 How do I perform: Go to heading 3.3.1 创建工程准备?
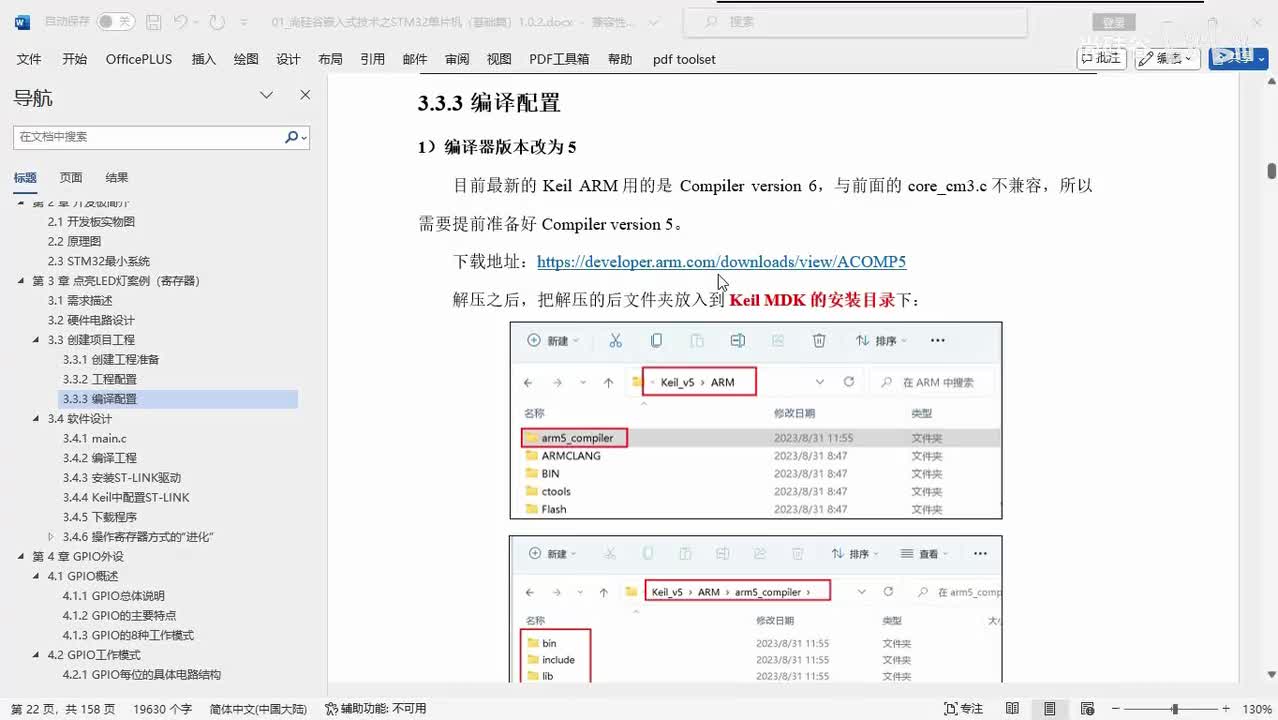pos(111,359)
